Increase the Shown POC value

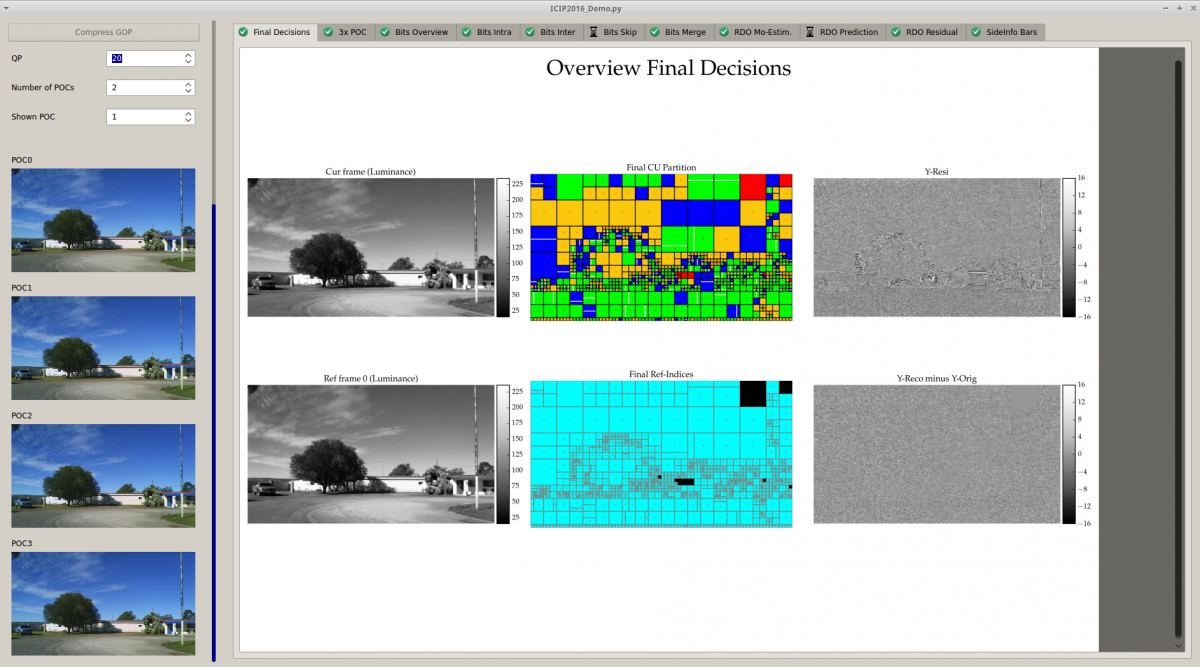tap(188, 113)
